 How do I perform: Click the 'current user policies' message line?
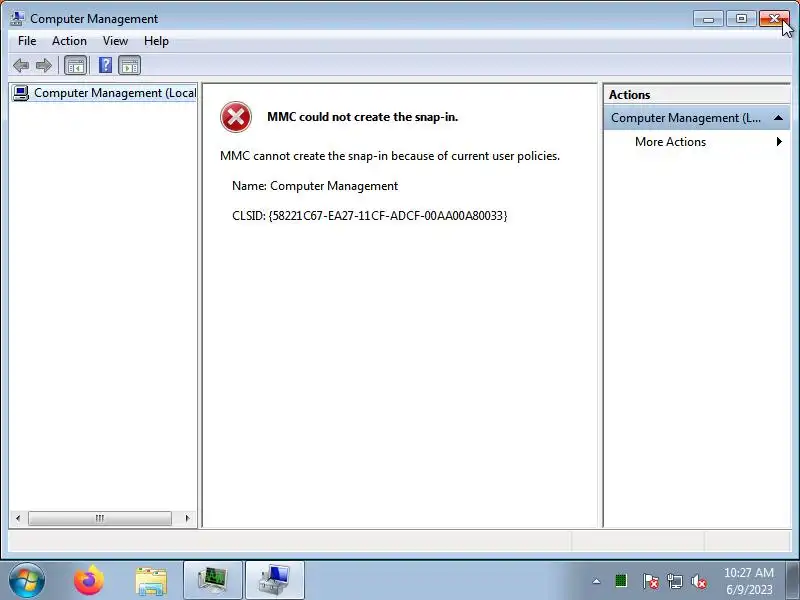click(390, 156)
